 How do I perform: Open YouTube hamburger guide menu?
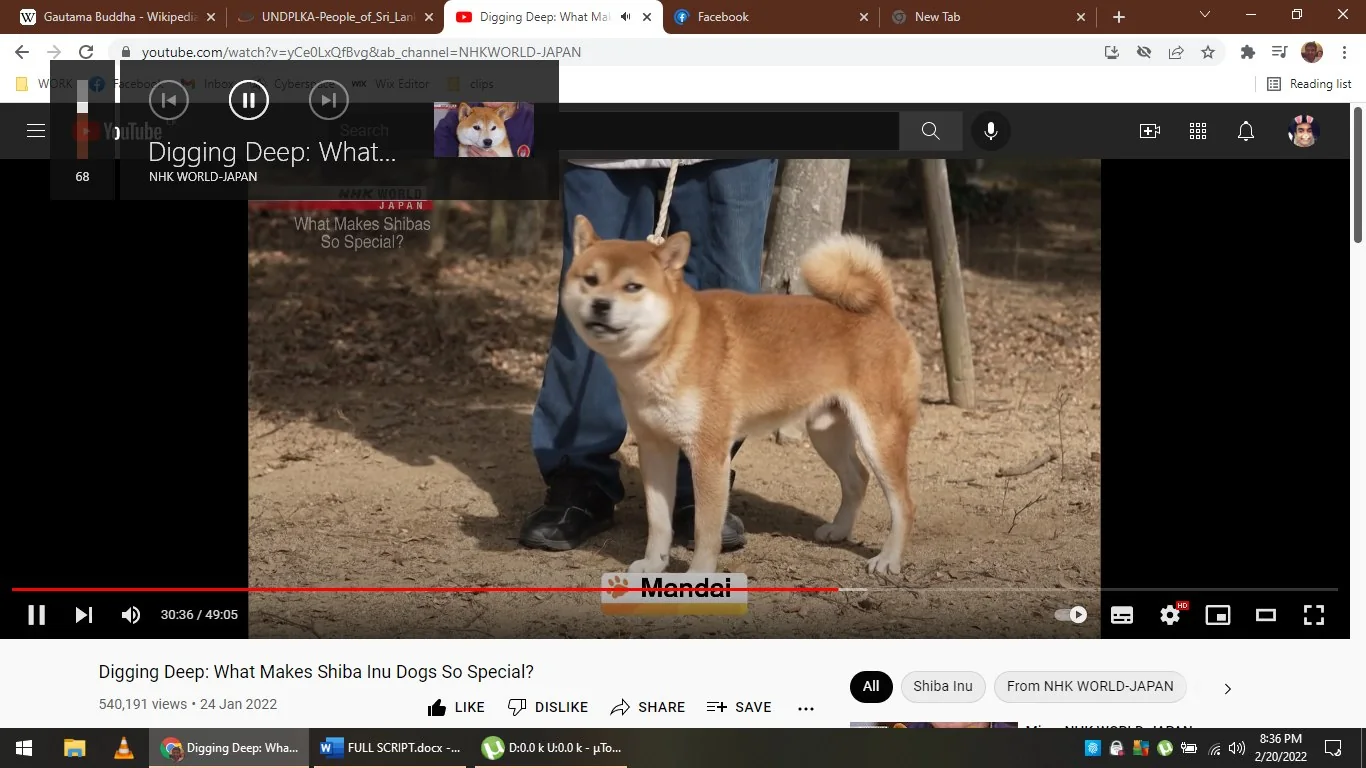click(36, 131)
